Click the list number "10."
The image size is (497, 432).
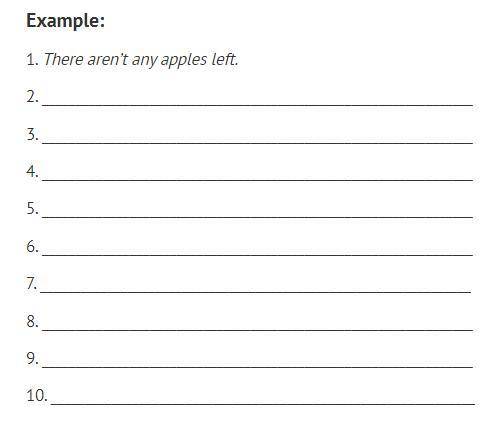[x=37, y=396]
